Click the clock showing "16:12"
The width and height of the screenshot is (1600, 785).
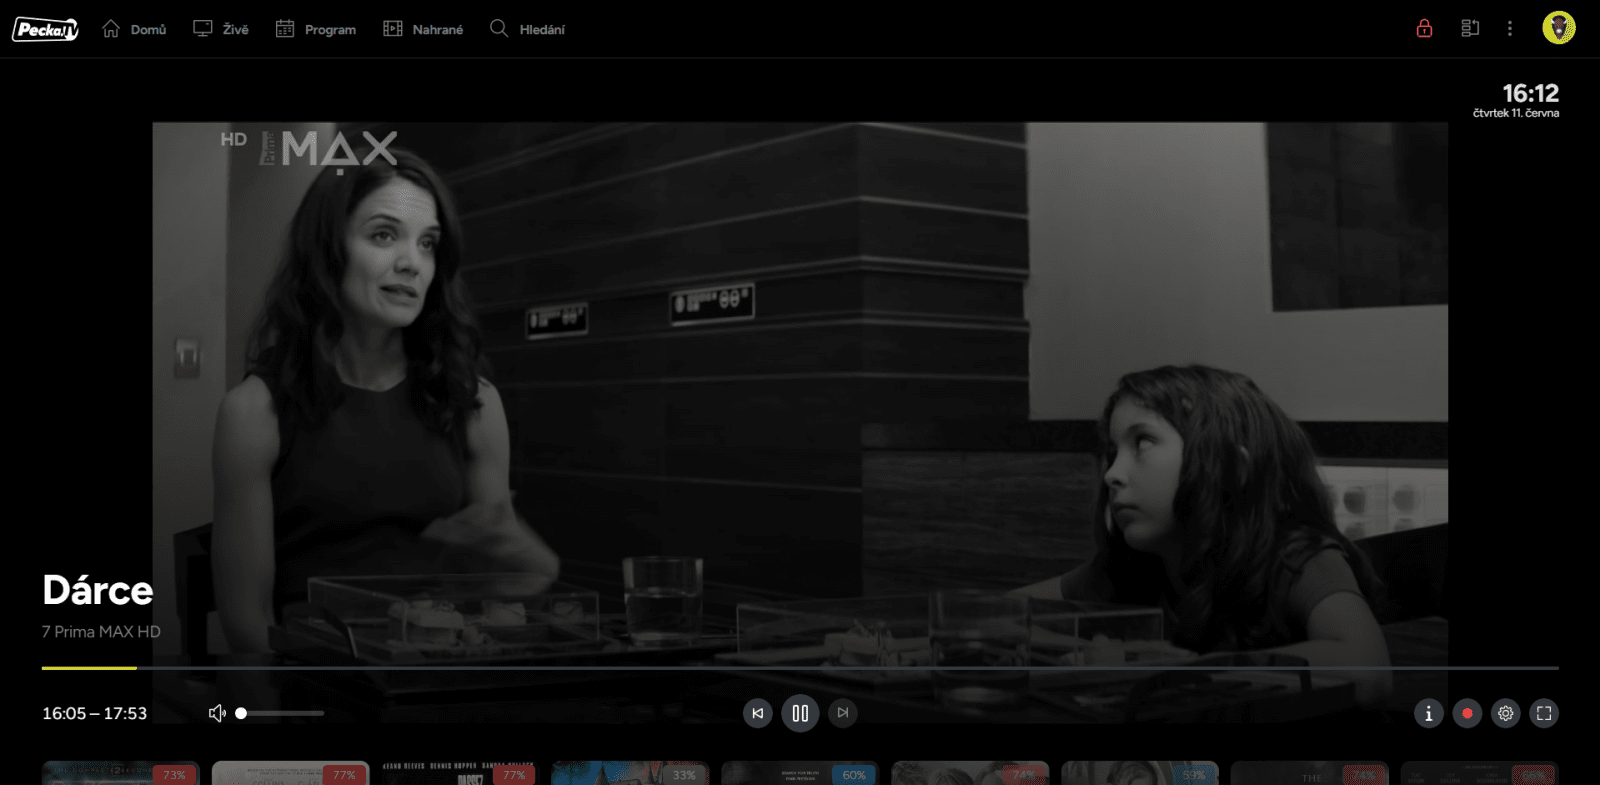coord(1531,93)
